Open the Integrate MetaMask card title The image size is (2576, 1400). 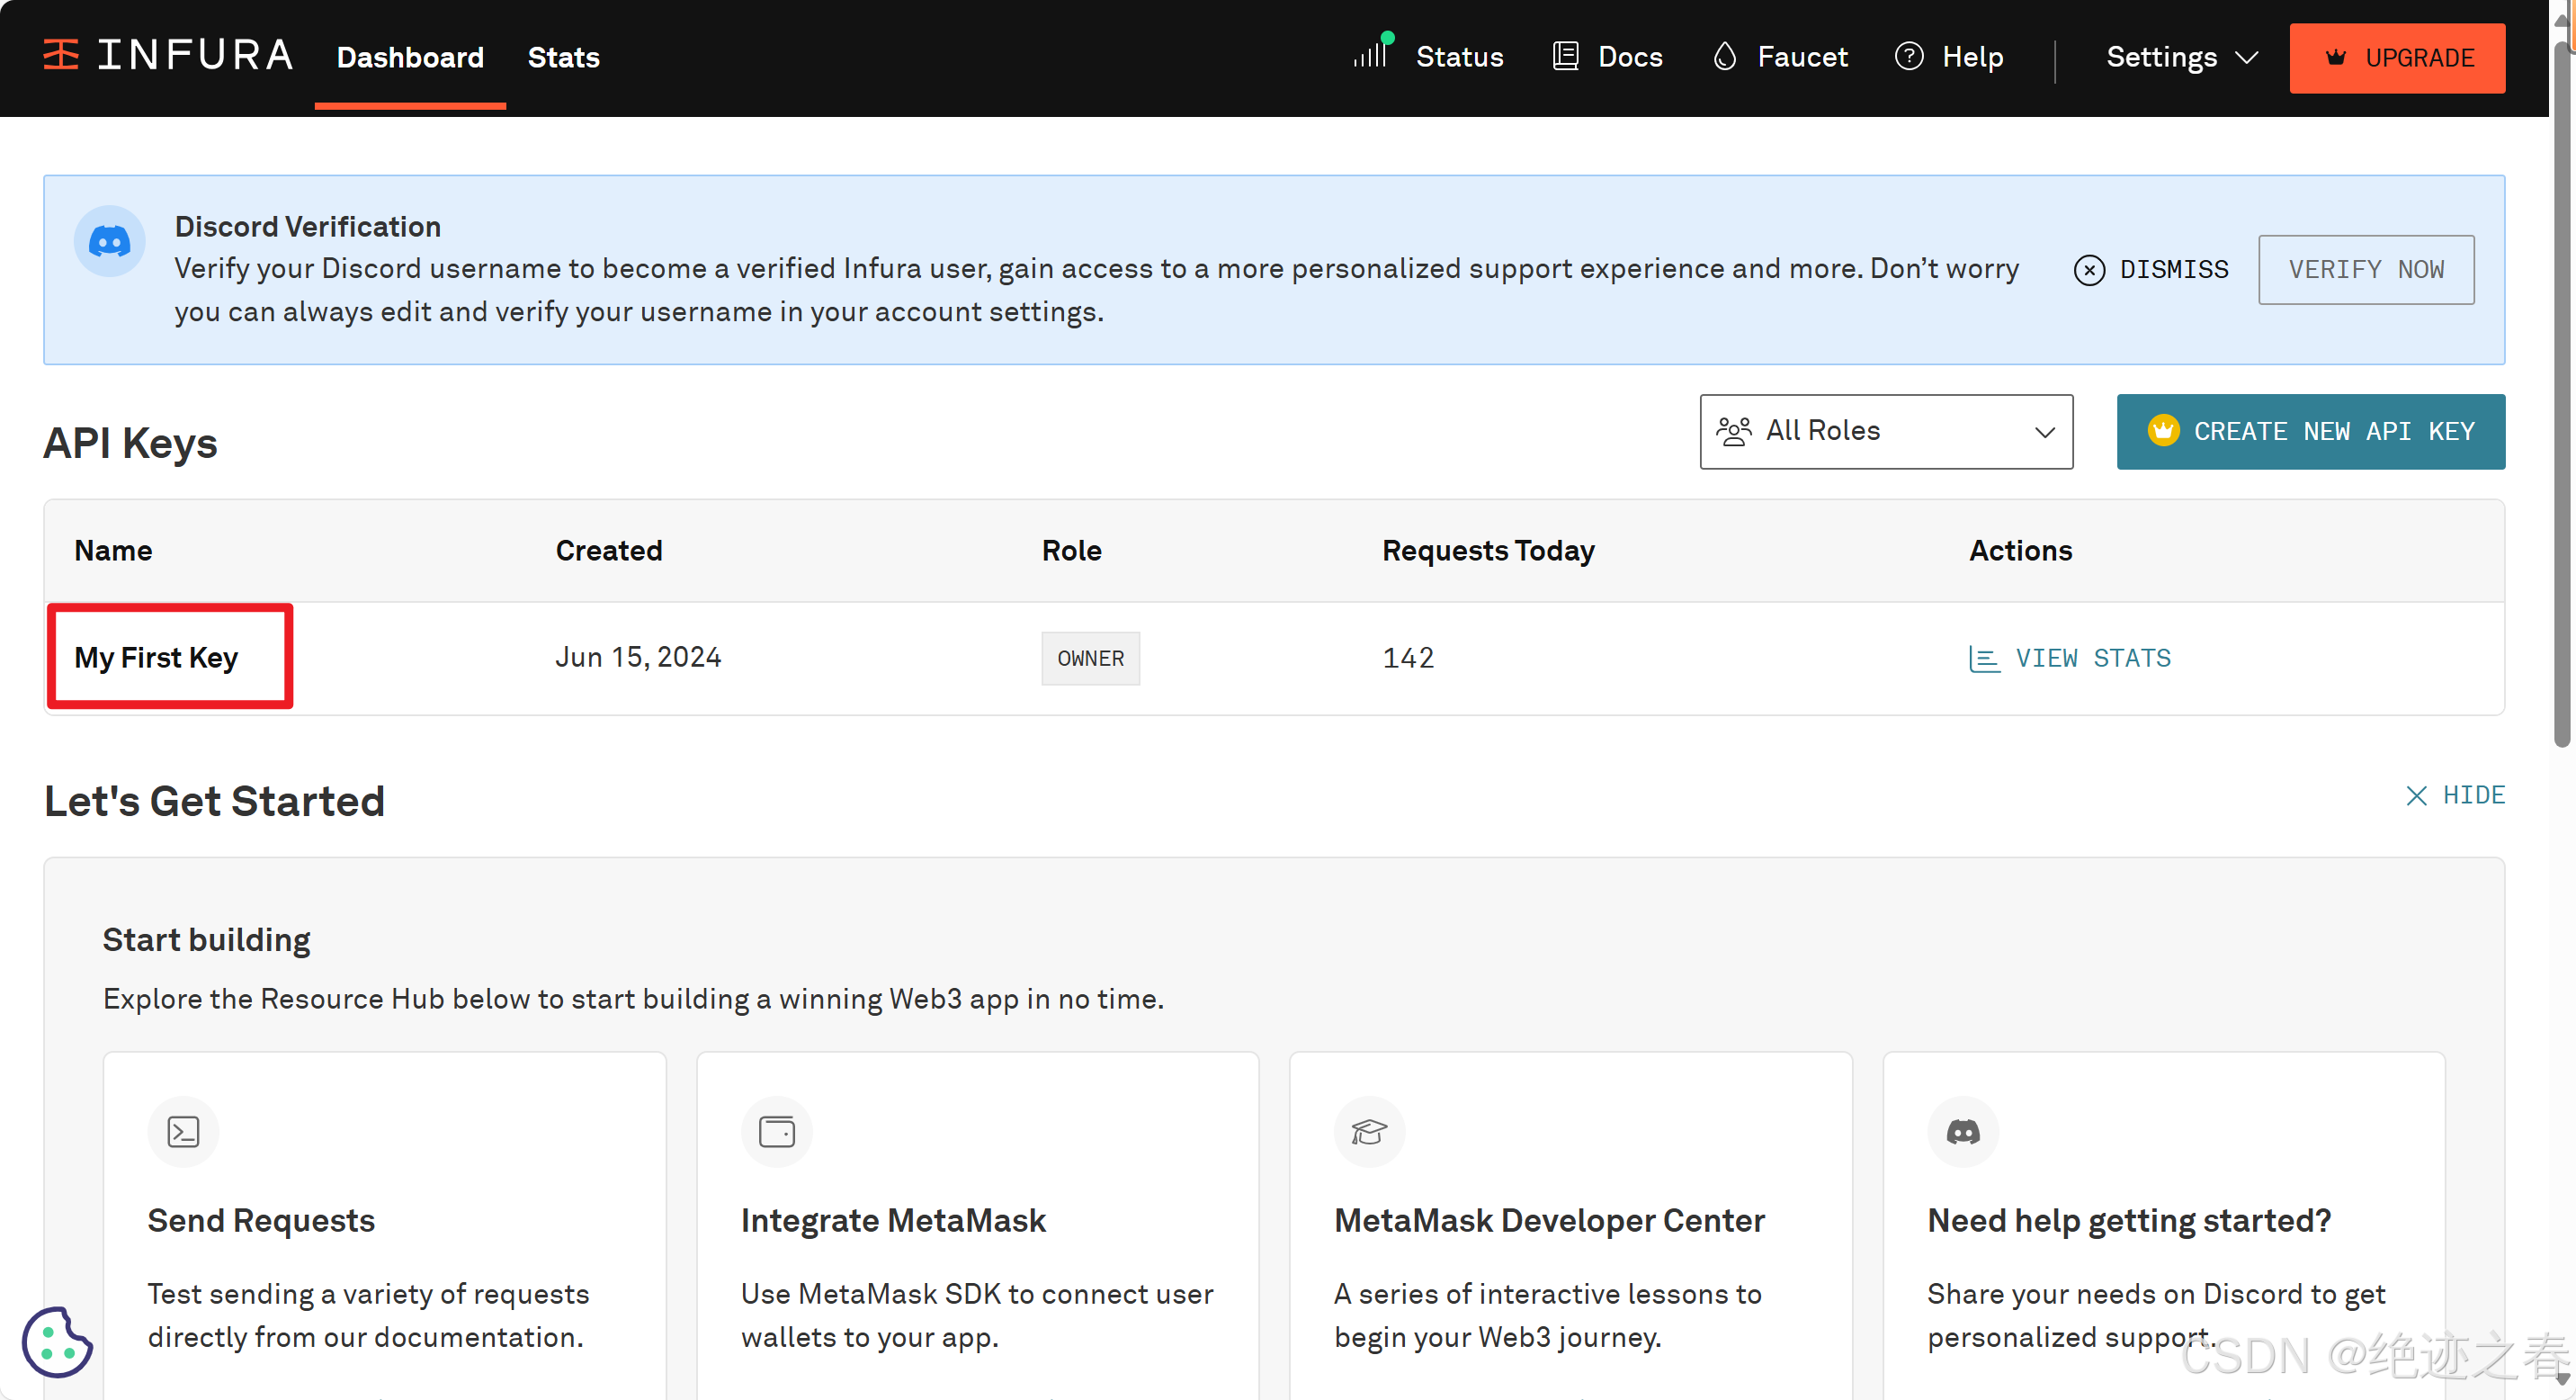pyautogui.click(x=893, y=1221)
